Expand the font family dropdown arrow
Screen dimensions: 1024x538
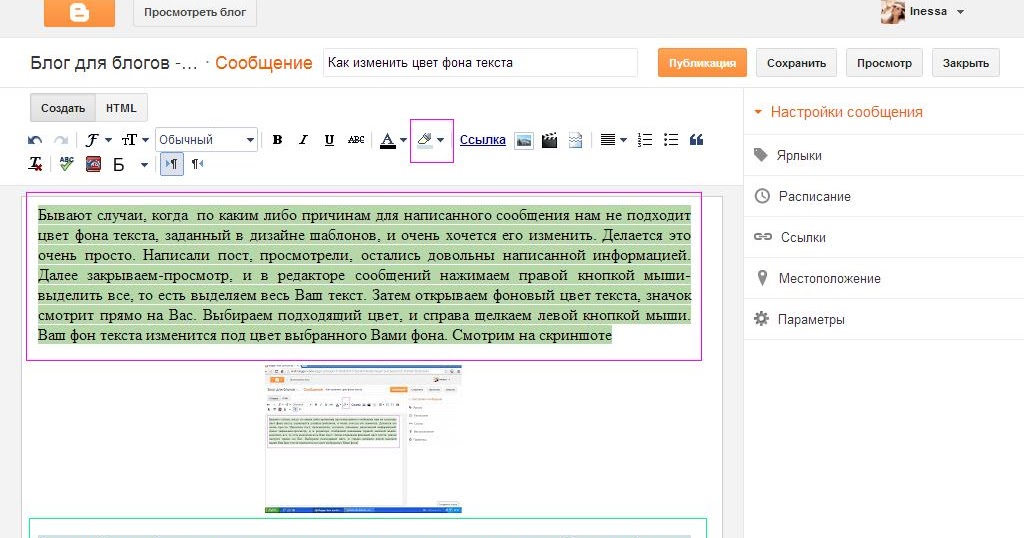point(108,140)
